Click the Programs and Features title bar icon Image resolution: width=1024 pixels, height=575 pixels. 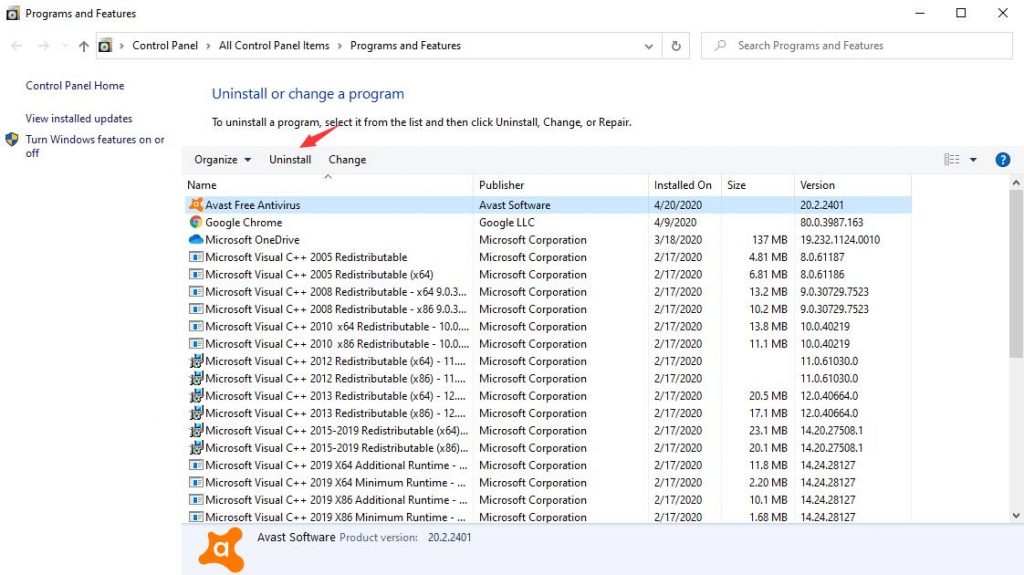click(12, 13)
